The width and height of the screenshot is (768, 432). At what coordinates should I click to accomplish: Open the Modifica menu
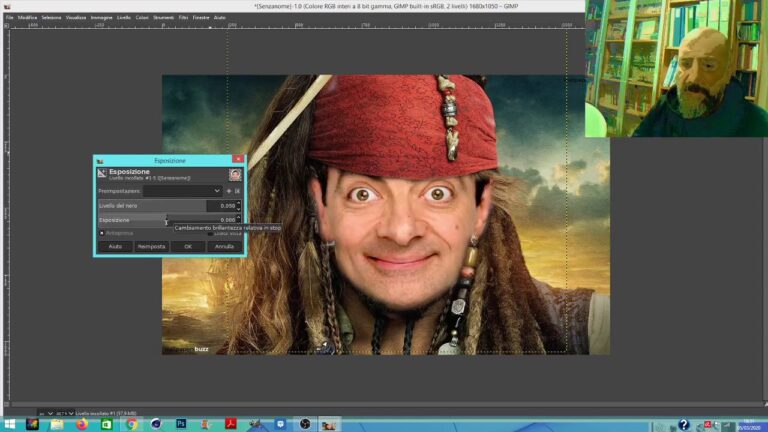click(27, 18)
